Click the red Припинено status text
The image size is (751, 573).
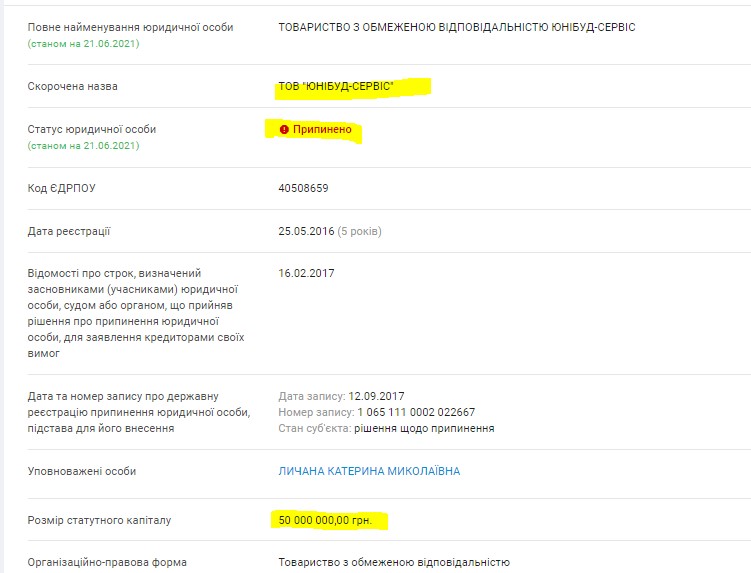pos(322,130)
